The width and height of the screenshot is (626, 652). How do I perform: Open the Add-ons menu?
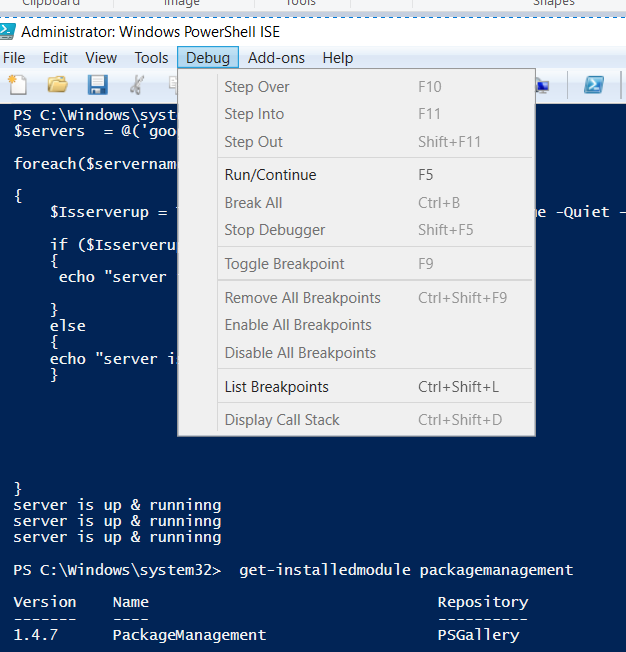point(276,58)
